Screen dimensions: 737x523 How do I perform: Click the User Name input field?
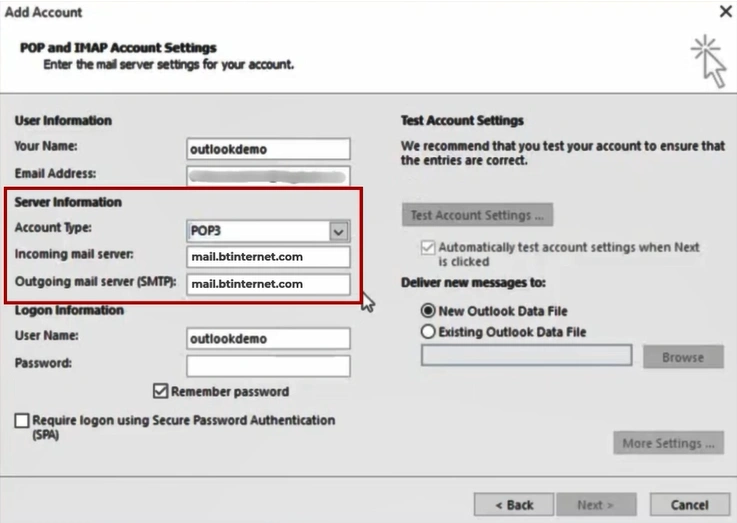click(268, 338)
